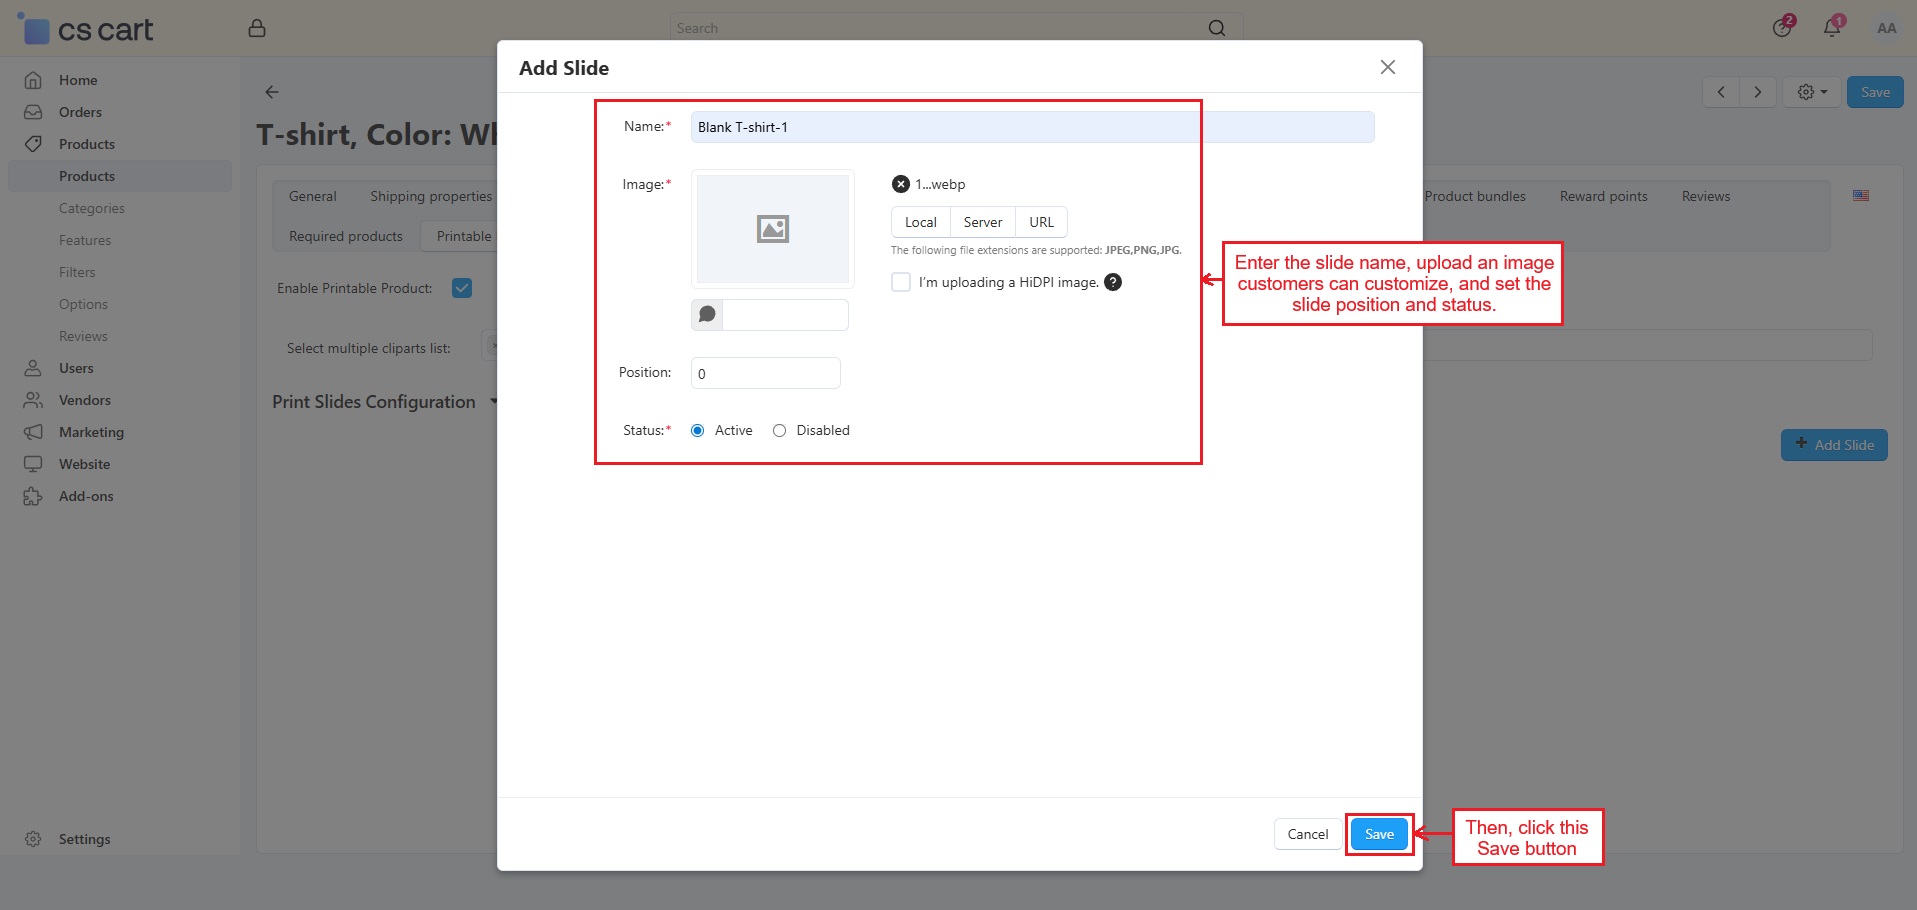This screenshot has height=910, width=1917.
Task: Open the notifications bell icon
Action: [x=1832, y=28]
